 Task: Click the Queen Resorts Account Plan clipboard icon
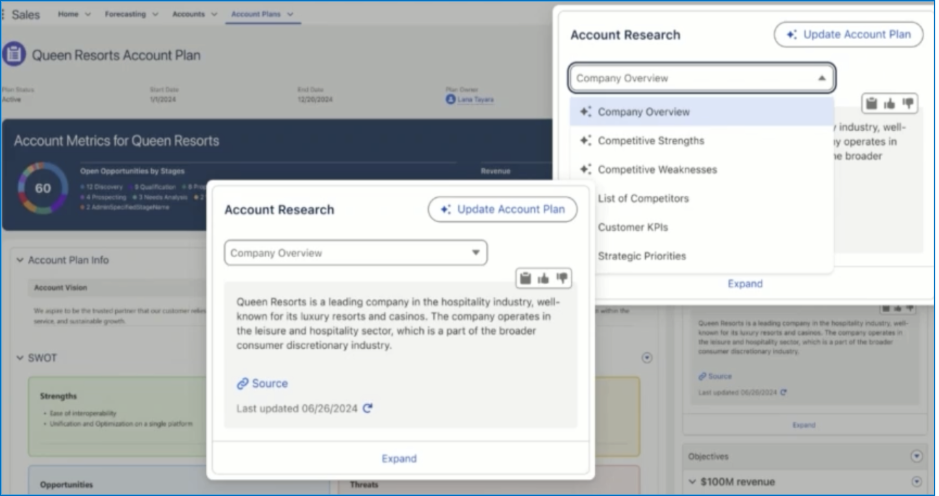point(14,55)
